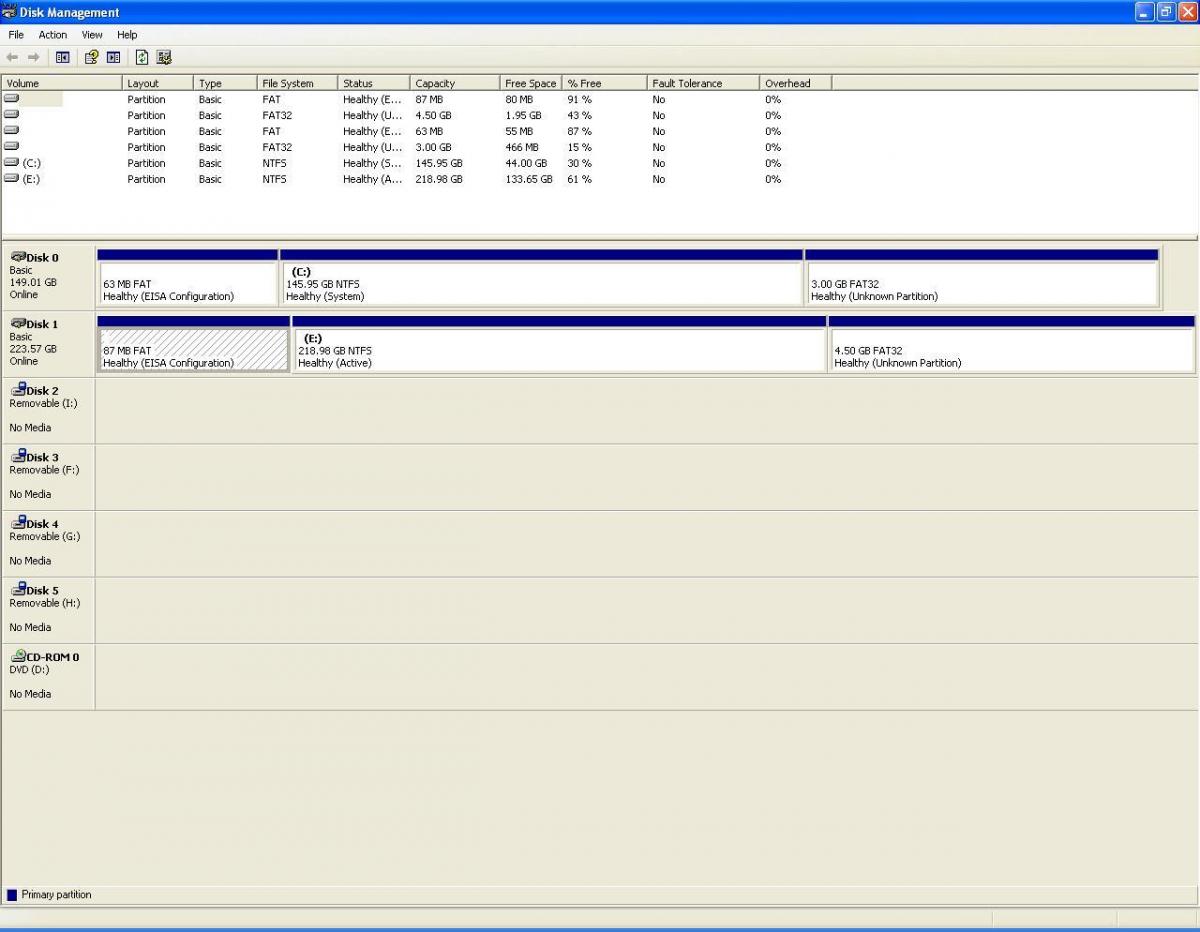1200x932 pixels.
Task: Open Help via the toolbar question-mark icon
Action: click(91, 57)
